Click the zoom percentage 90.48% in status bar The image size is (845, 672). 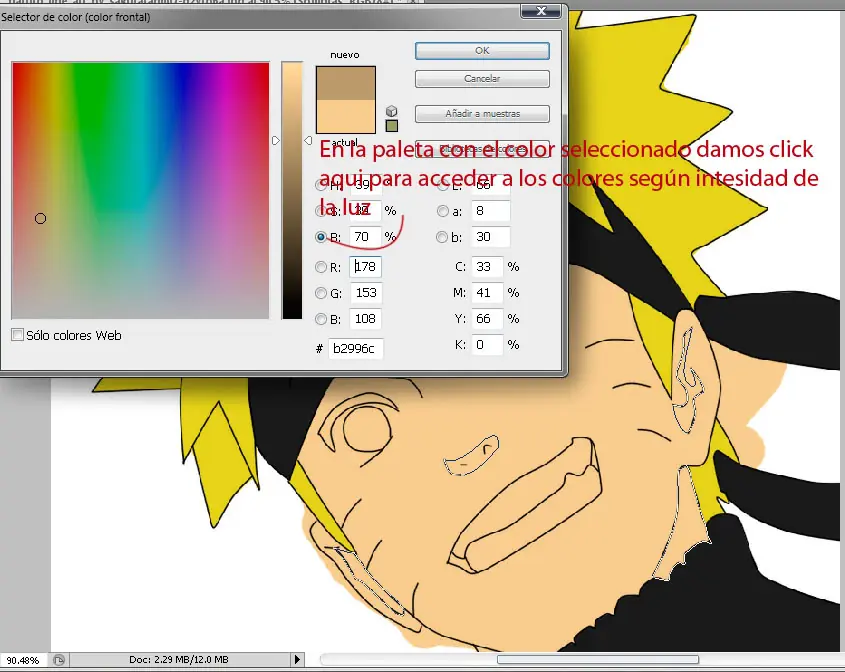coord(23,660)
